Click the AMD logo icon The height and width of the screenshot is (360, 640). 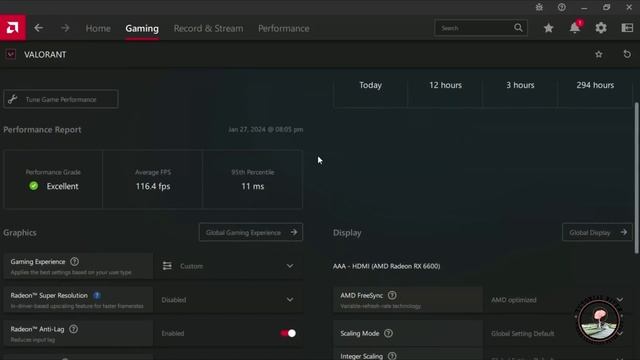pyautogui.click(x=13, y=28)
